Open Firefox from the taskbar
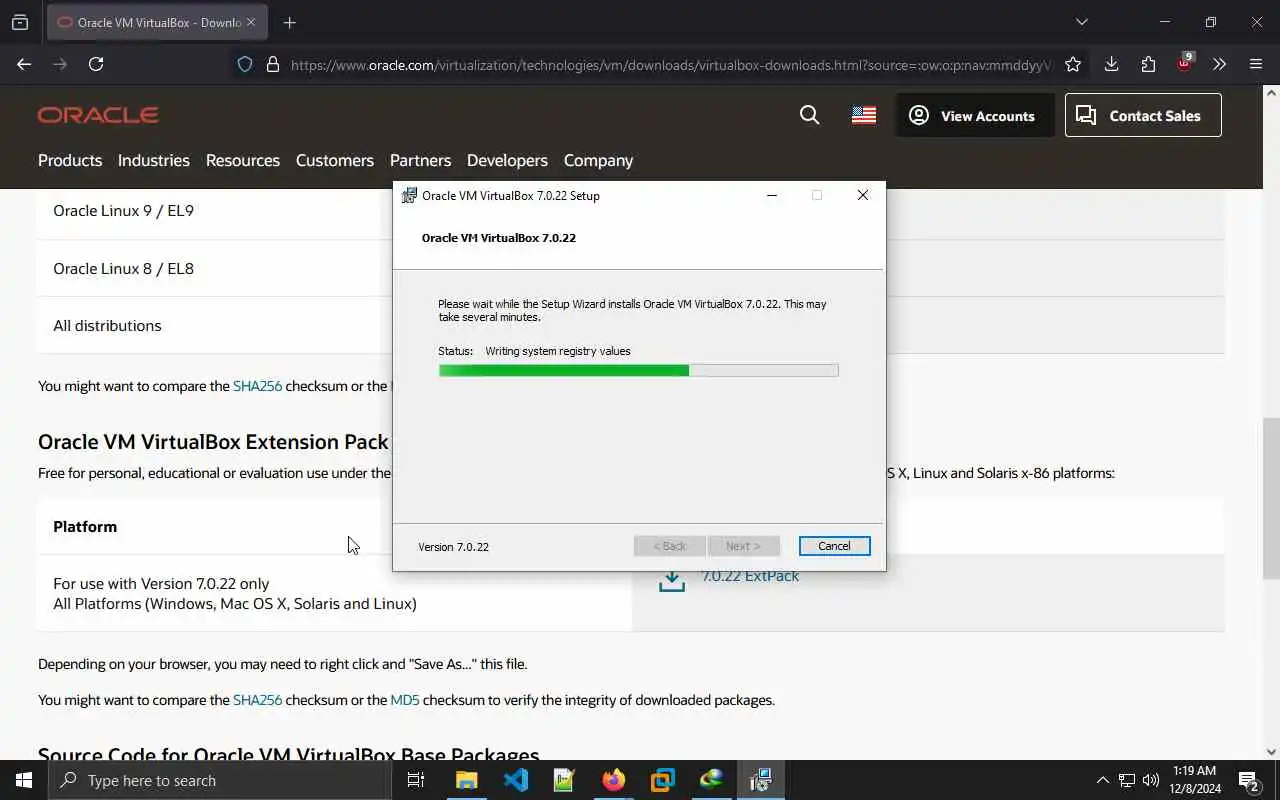This screenshot has width=1280, height=800. tap(614, 780)
